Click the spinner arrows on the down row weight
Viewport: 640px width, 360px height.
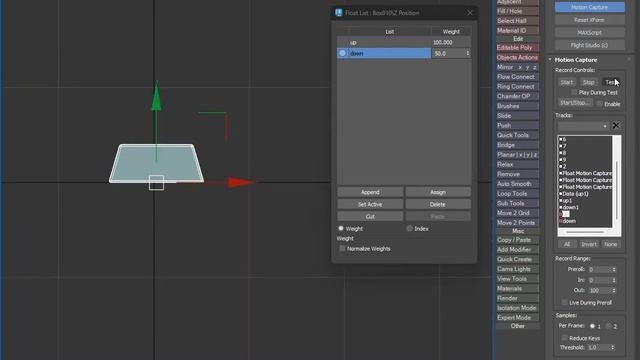tap(468, 53)
